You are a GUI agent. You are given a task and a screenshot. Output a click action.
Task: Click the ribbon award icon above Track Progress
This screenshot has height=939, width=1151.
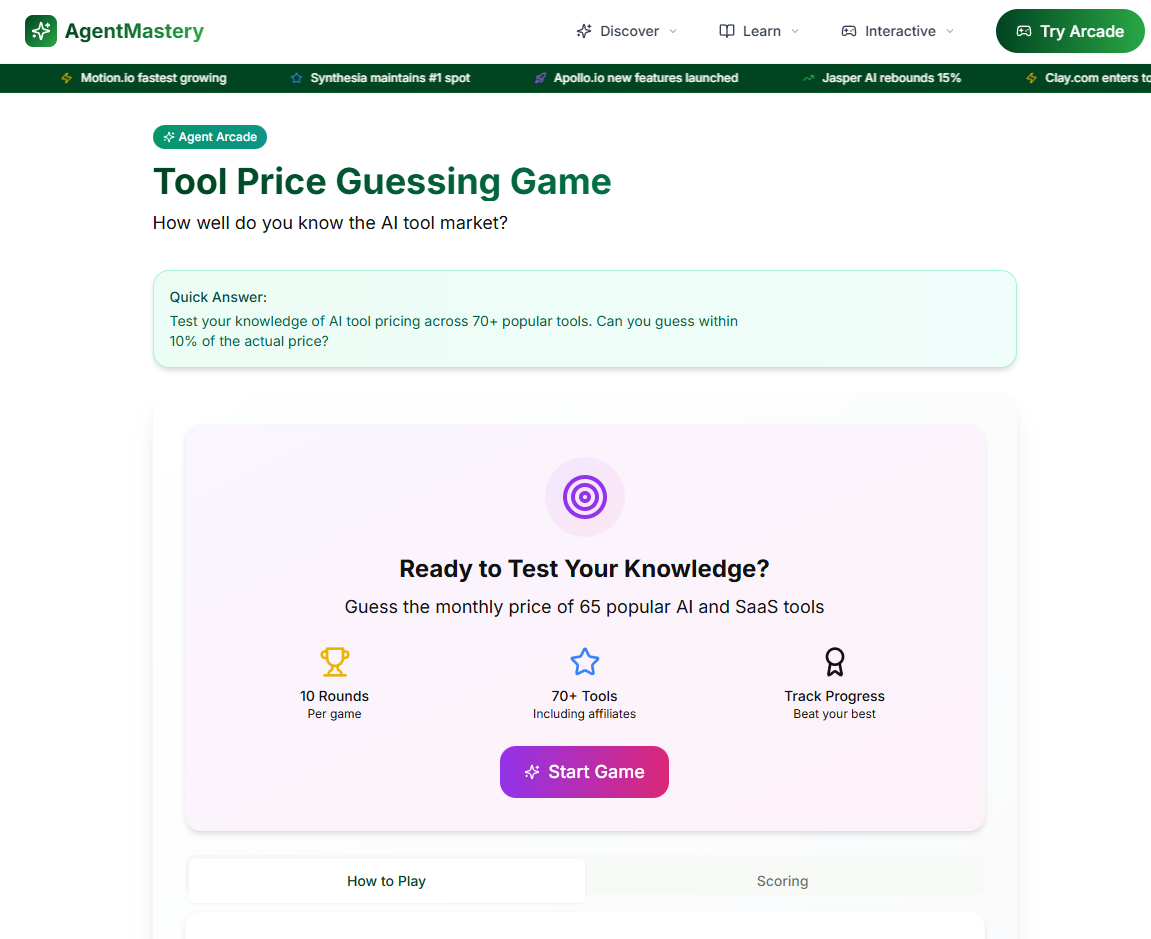835,661
